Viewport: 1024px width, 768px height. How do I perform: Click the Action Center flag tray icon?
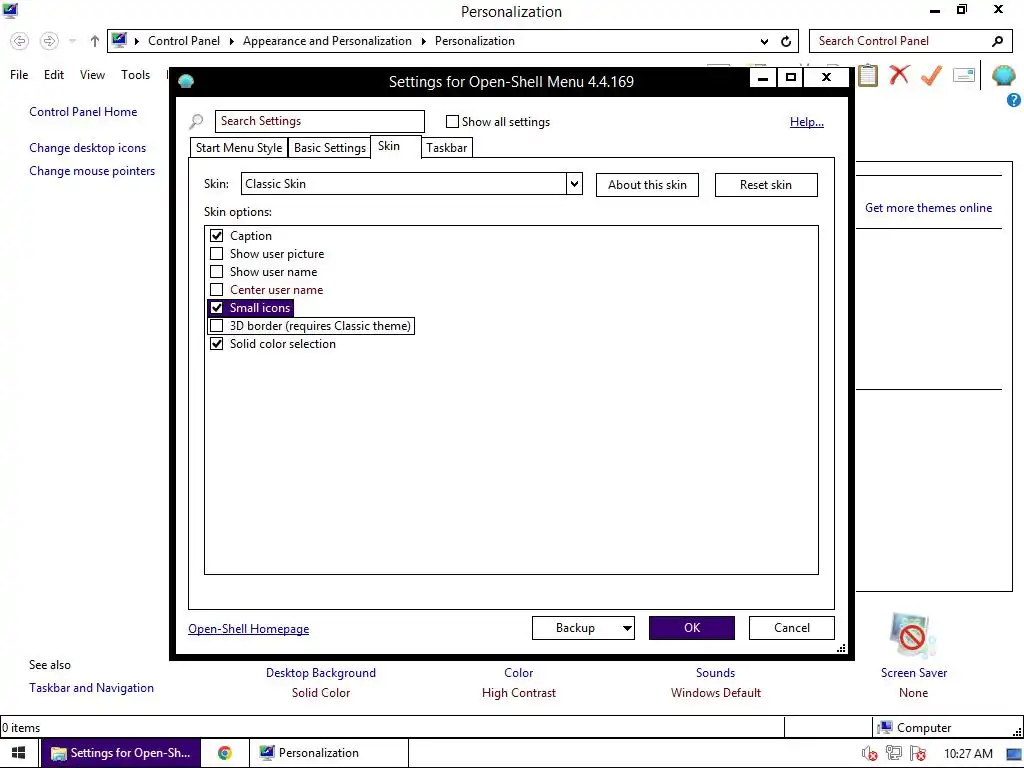918,754
